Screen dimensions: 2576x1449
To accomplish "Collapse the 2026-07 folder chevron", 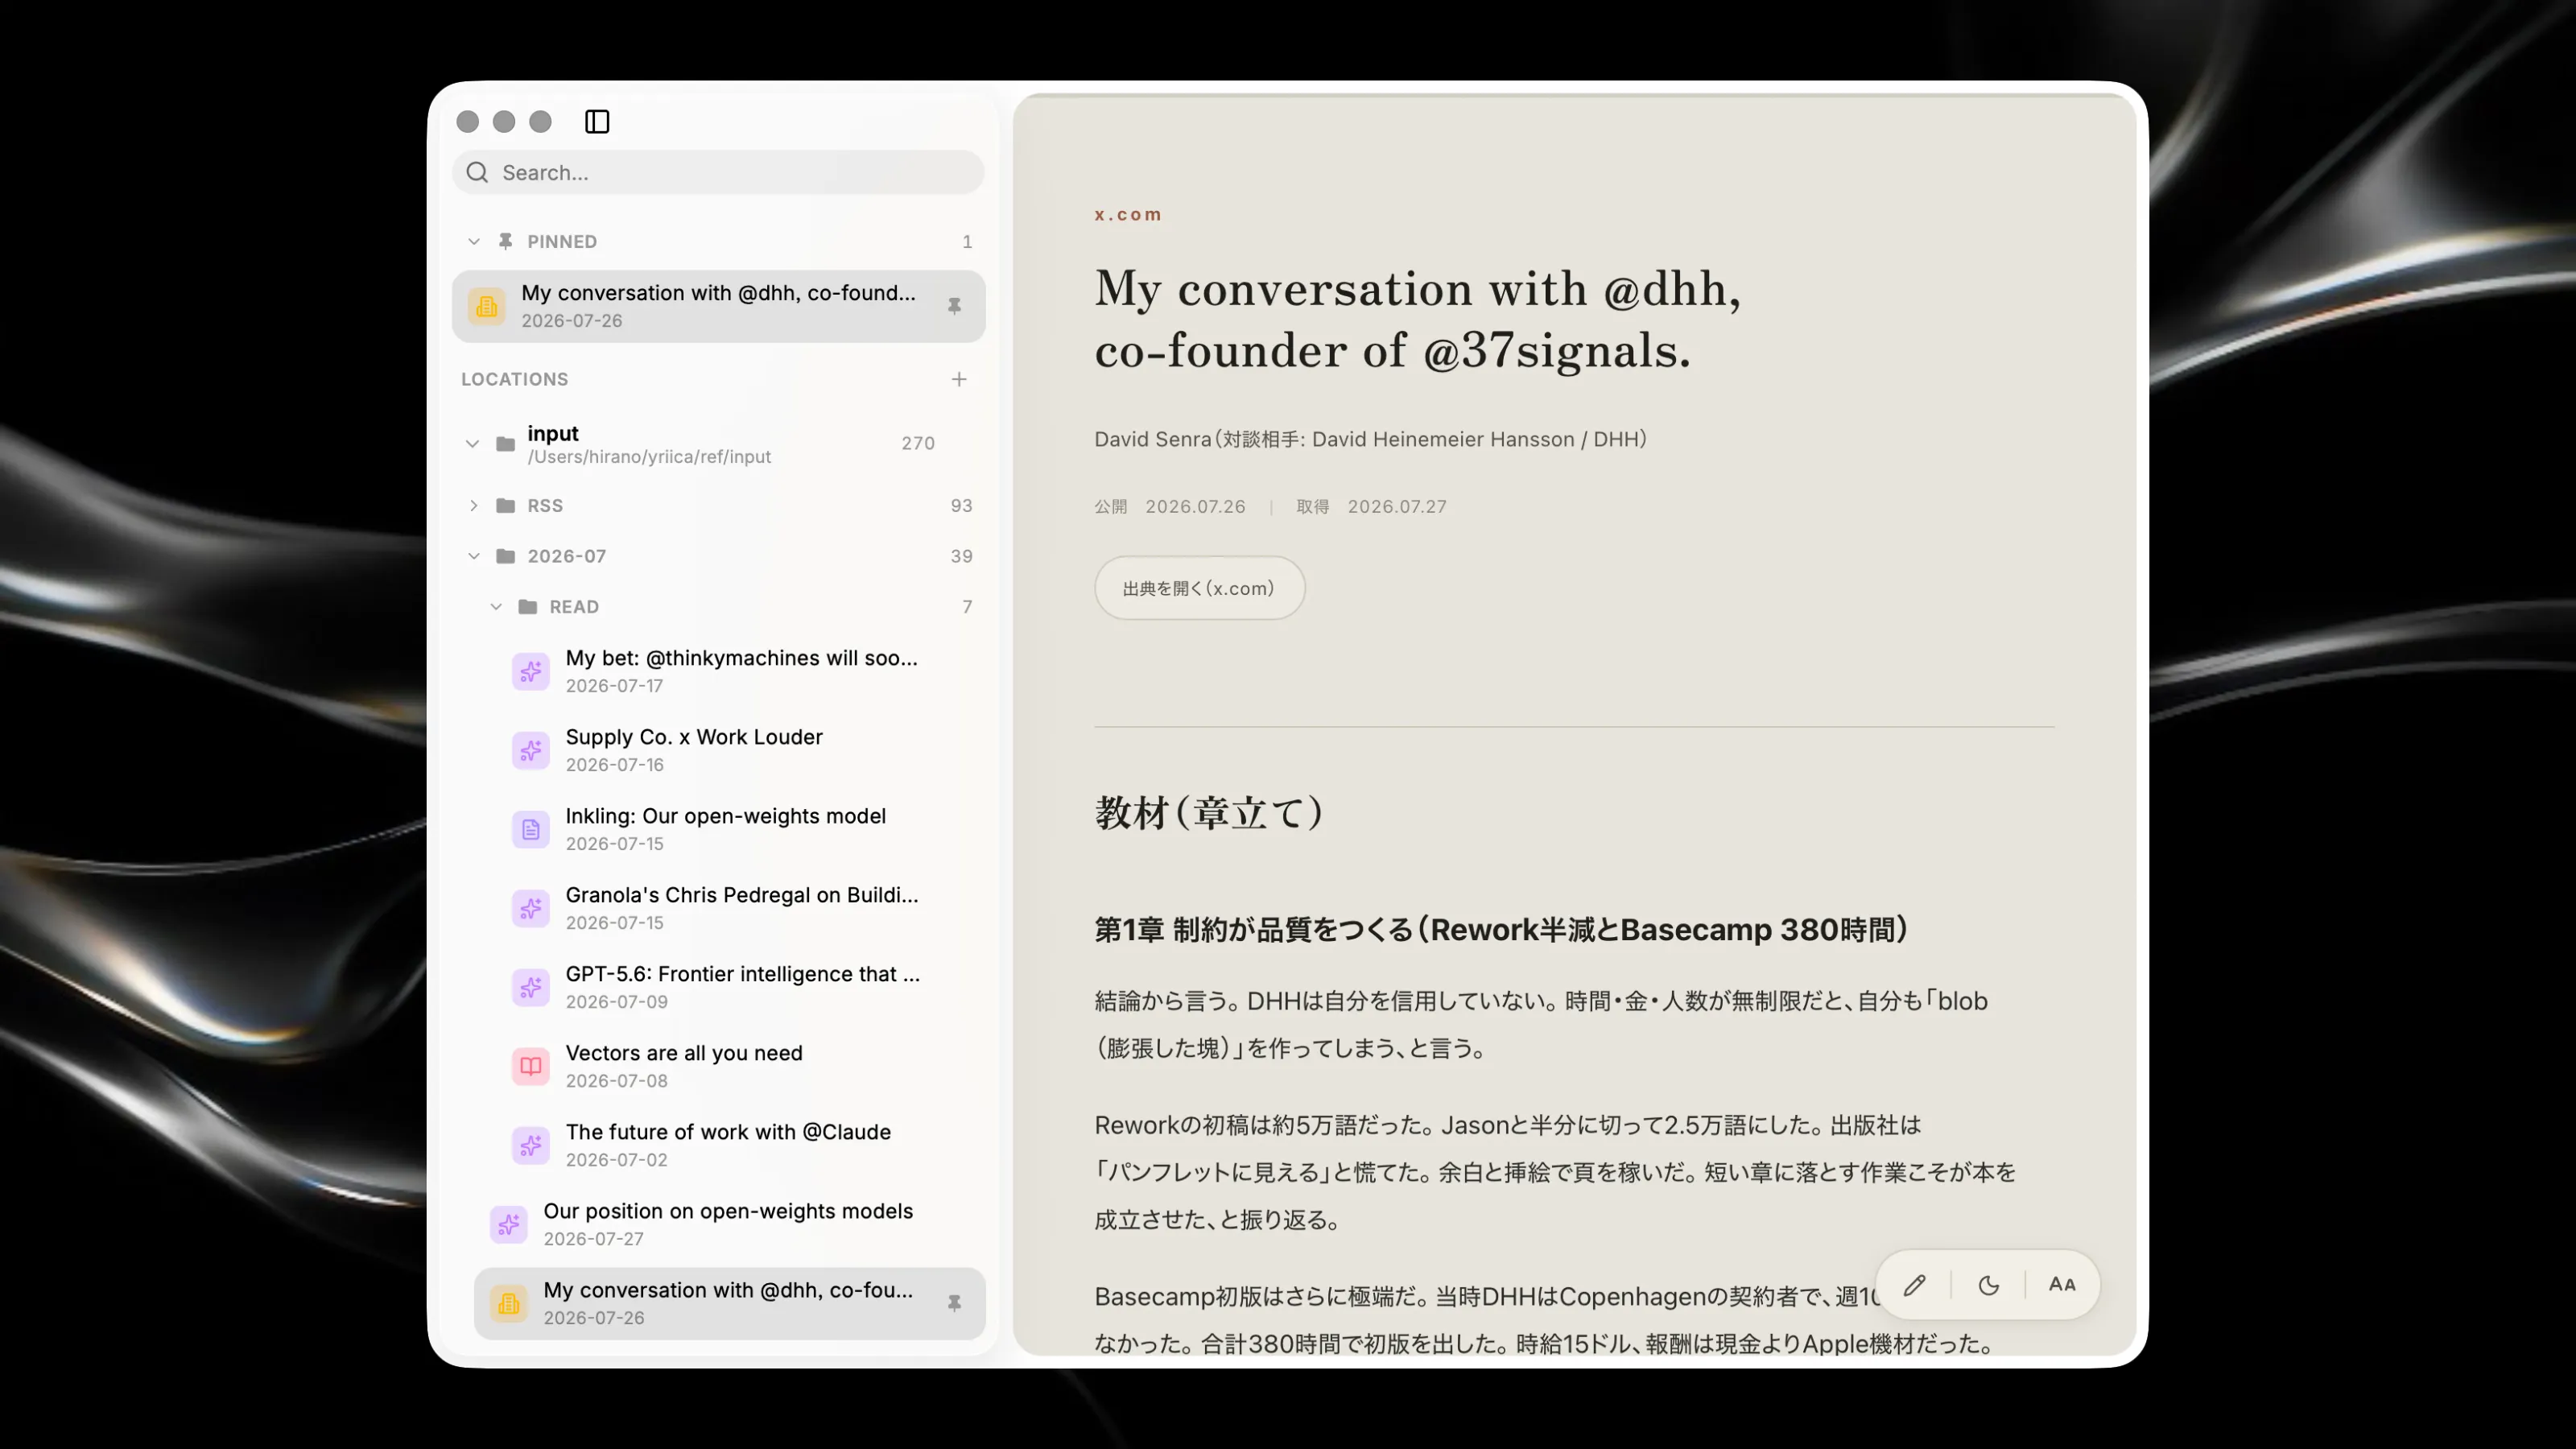I will (474, 556).
